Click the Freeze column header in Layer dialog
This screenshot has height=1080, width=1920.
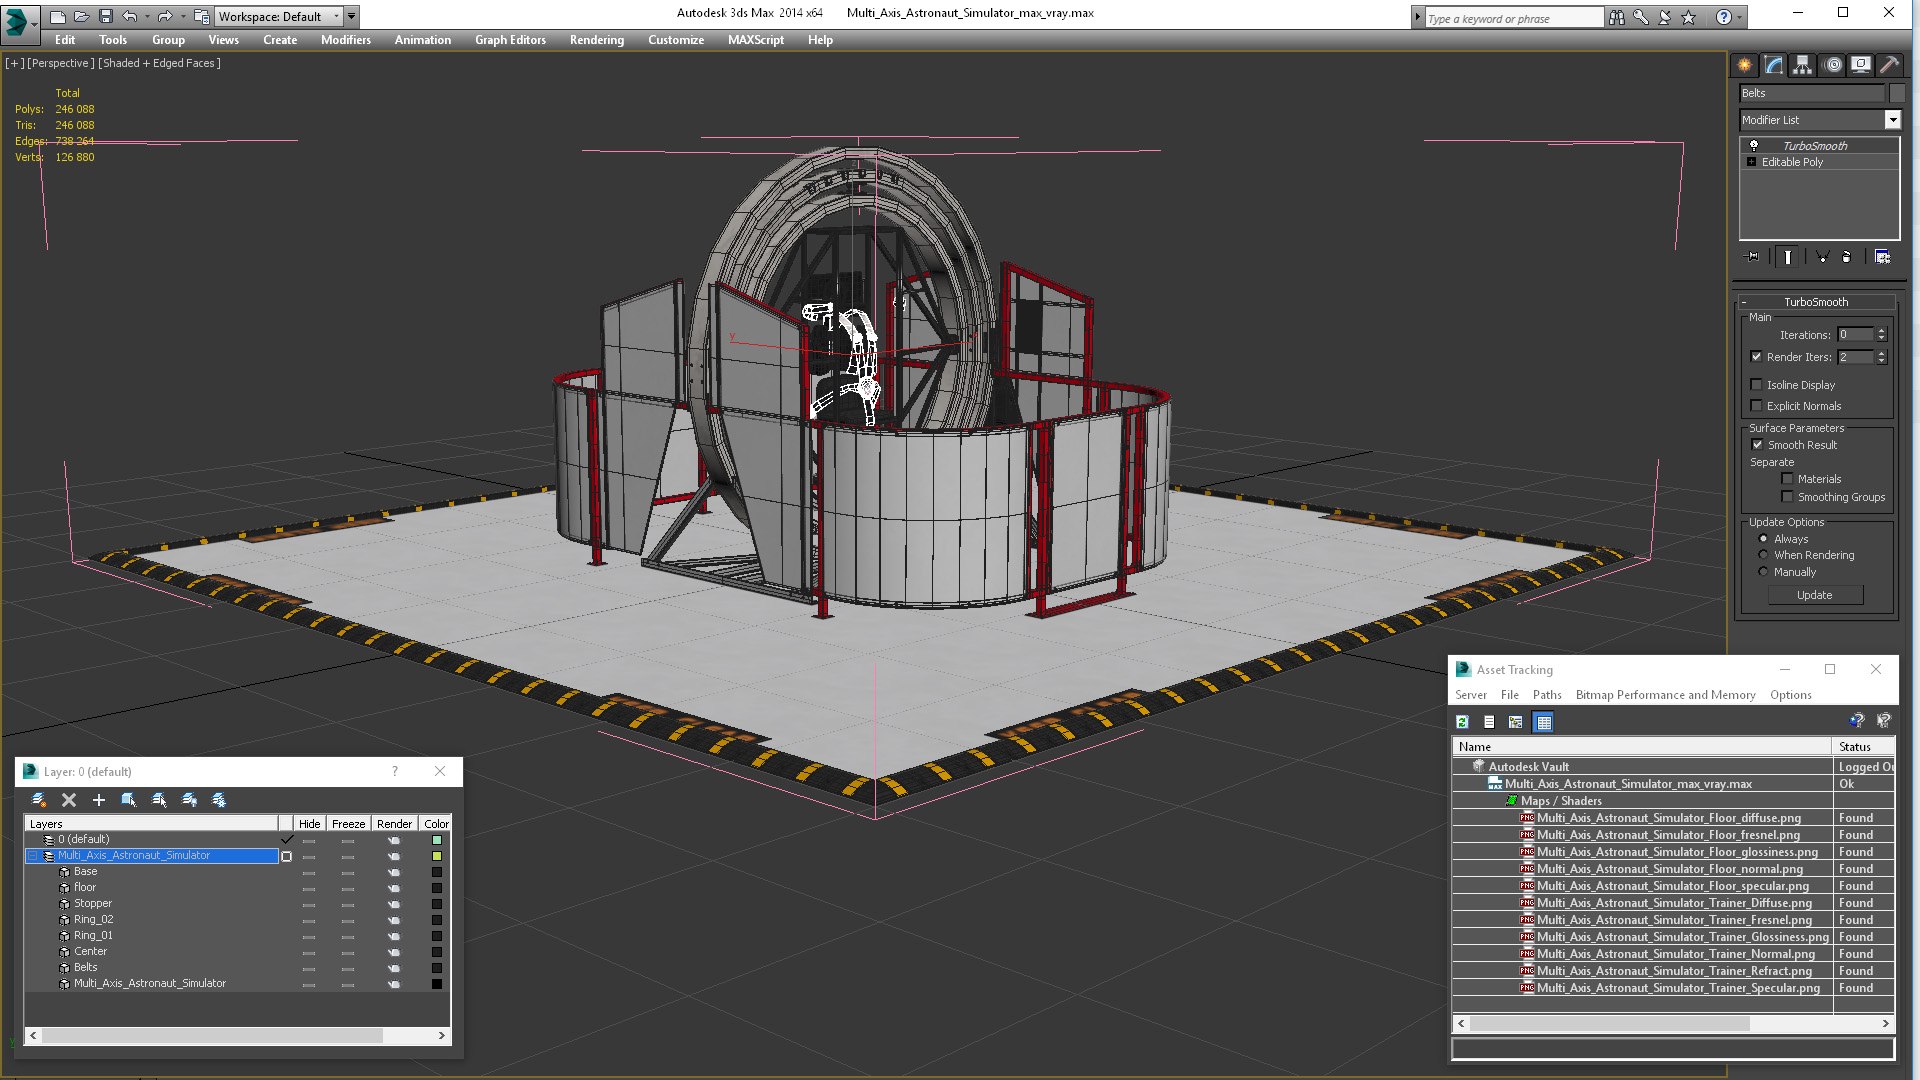[x=348, y=824]
